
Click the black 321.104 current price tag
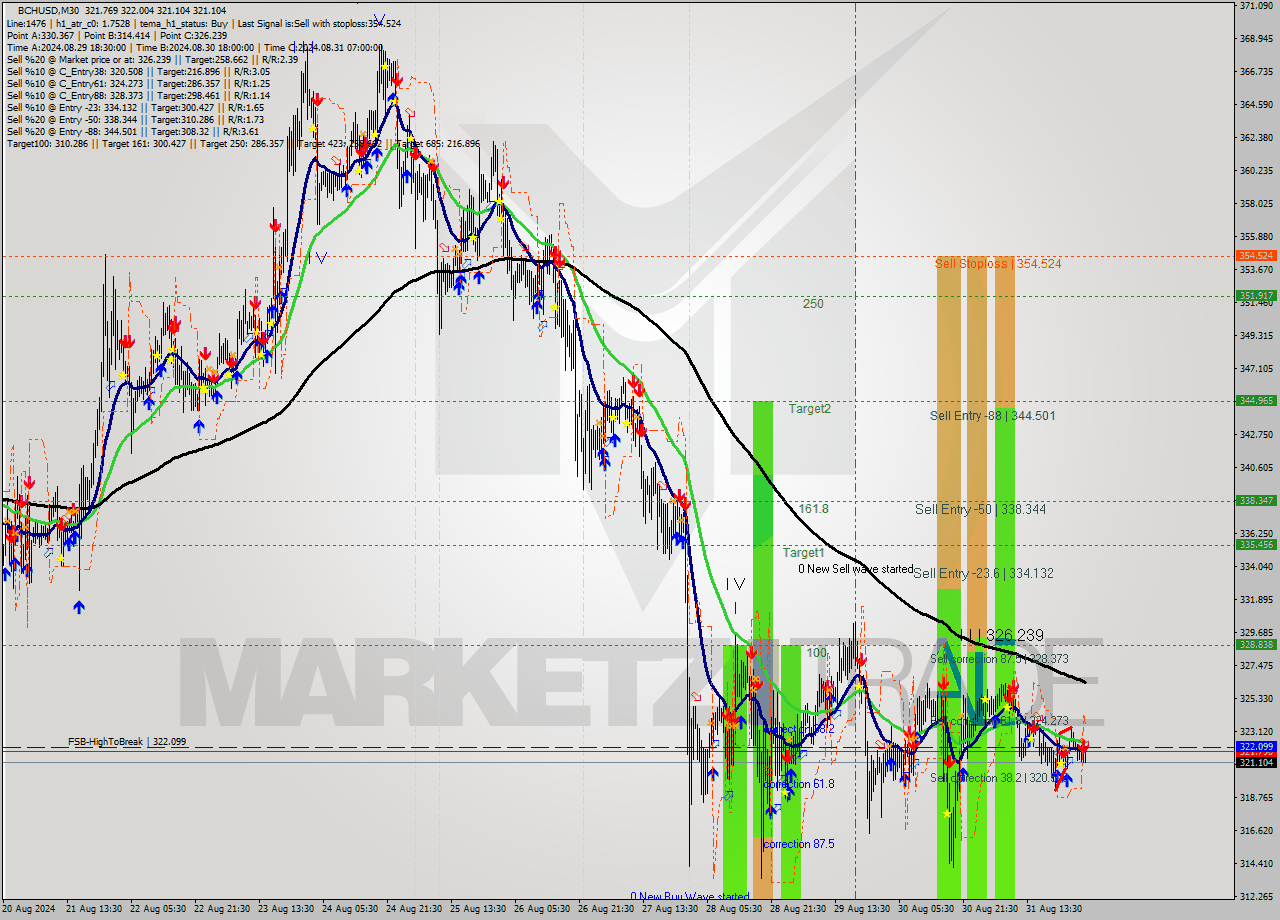tap(1256, 762)
